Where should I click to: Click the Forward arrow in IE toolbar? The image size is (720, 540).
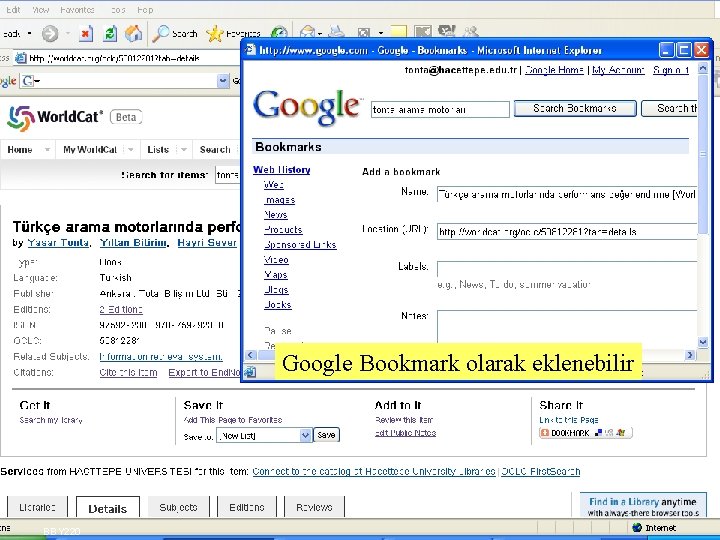point(50,34)
